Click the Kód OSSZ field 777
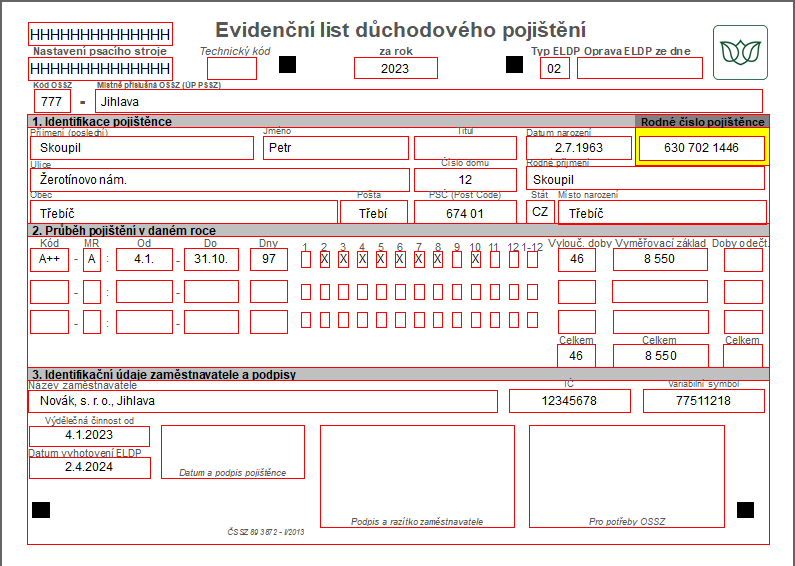The image size is (795, 566). click(x=52, y=101)
